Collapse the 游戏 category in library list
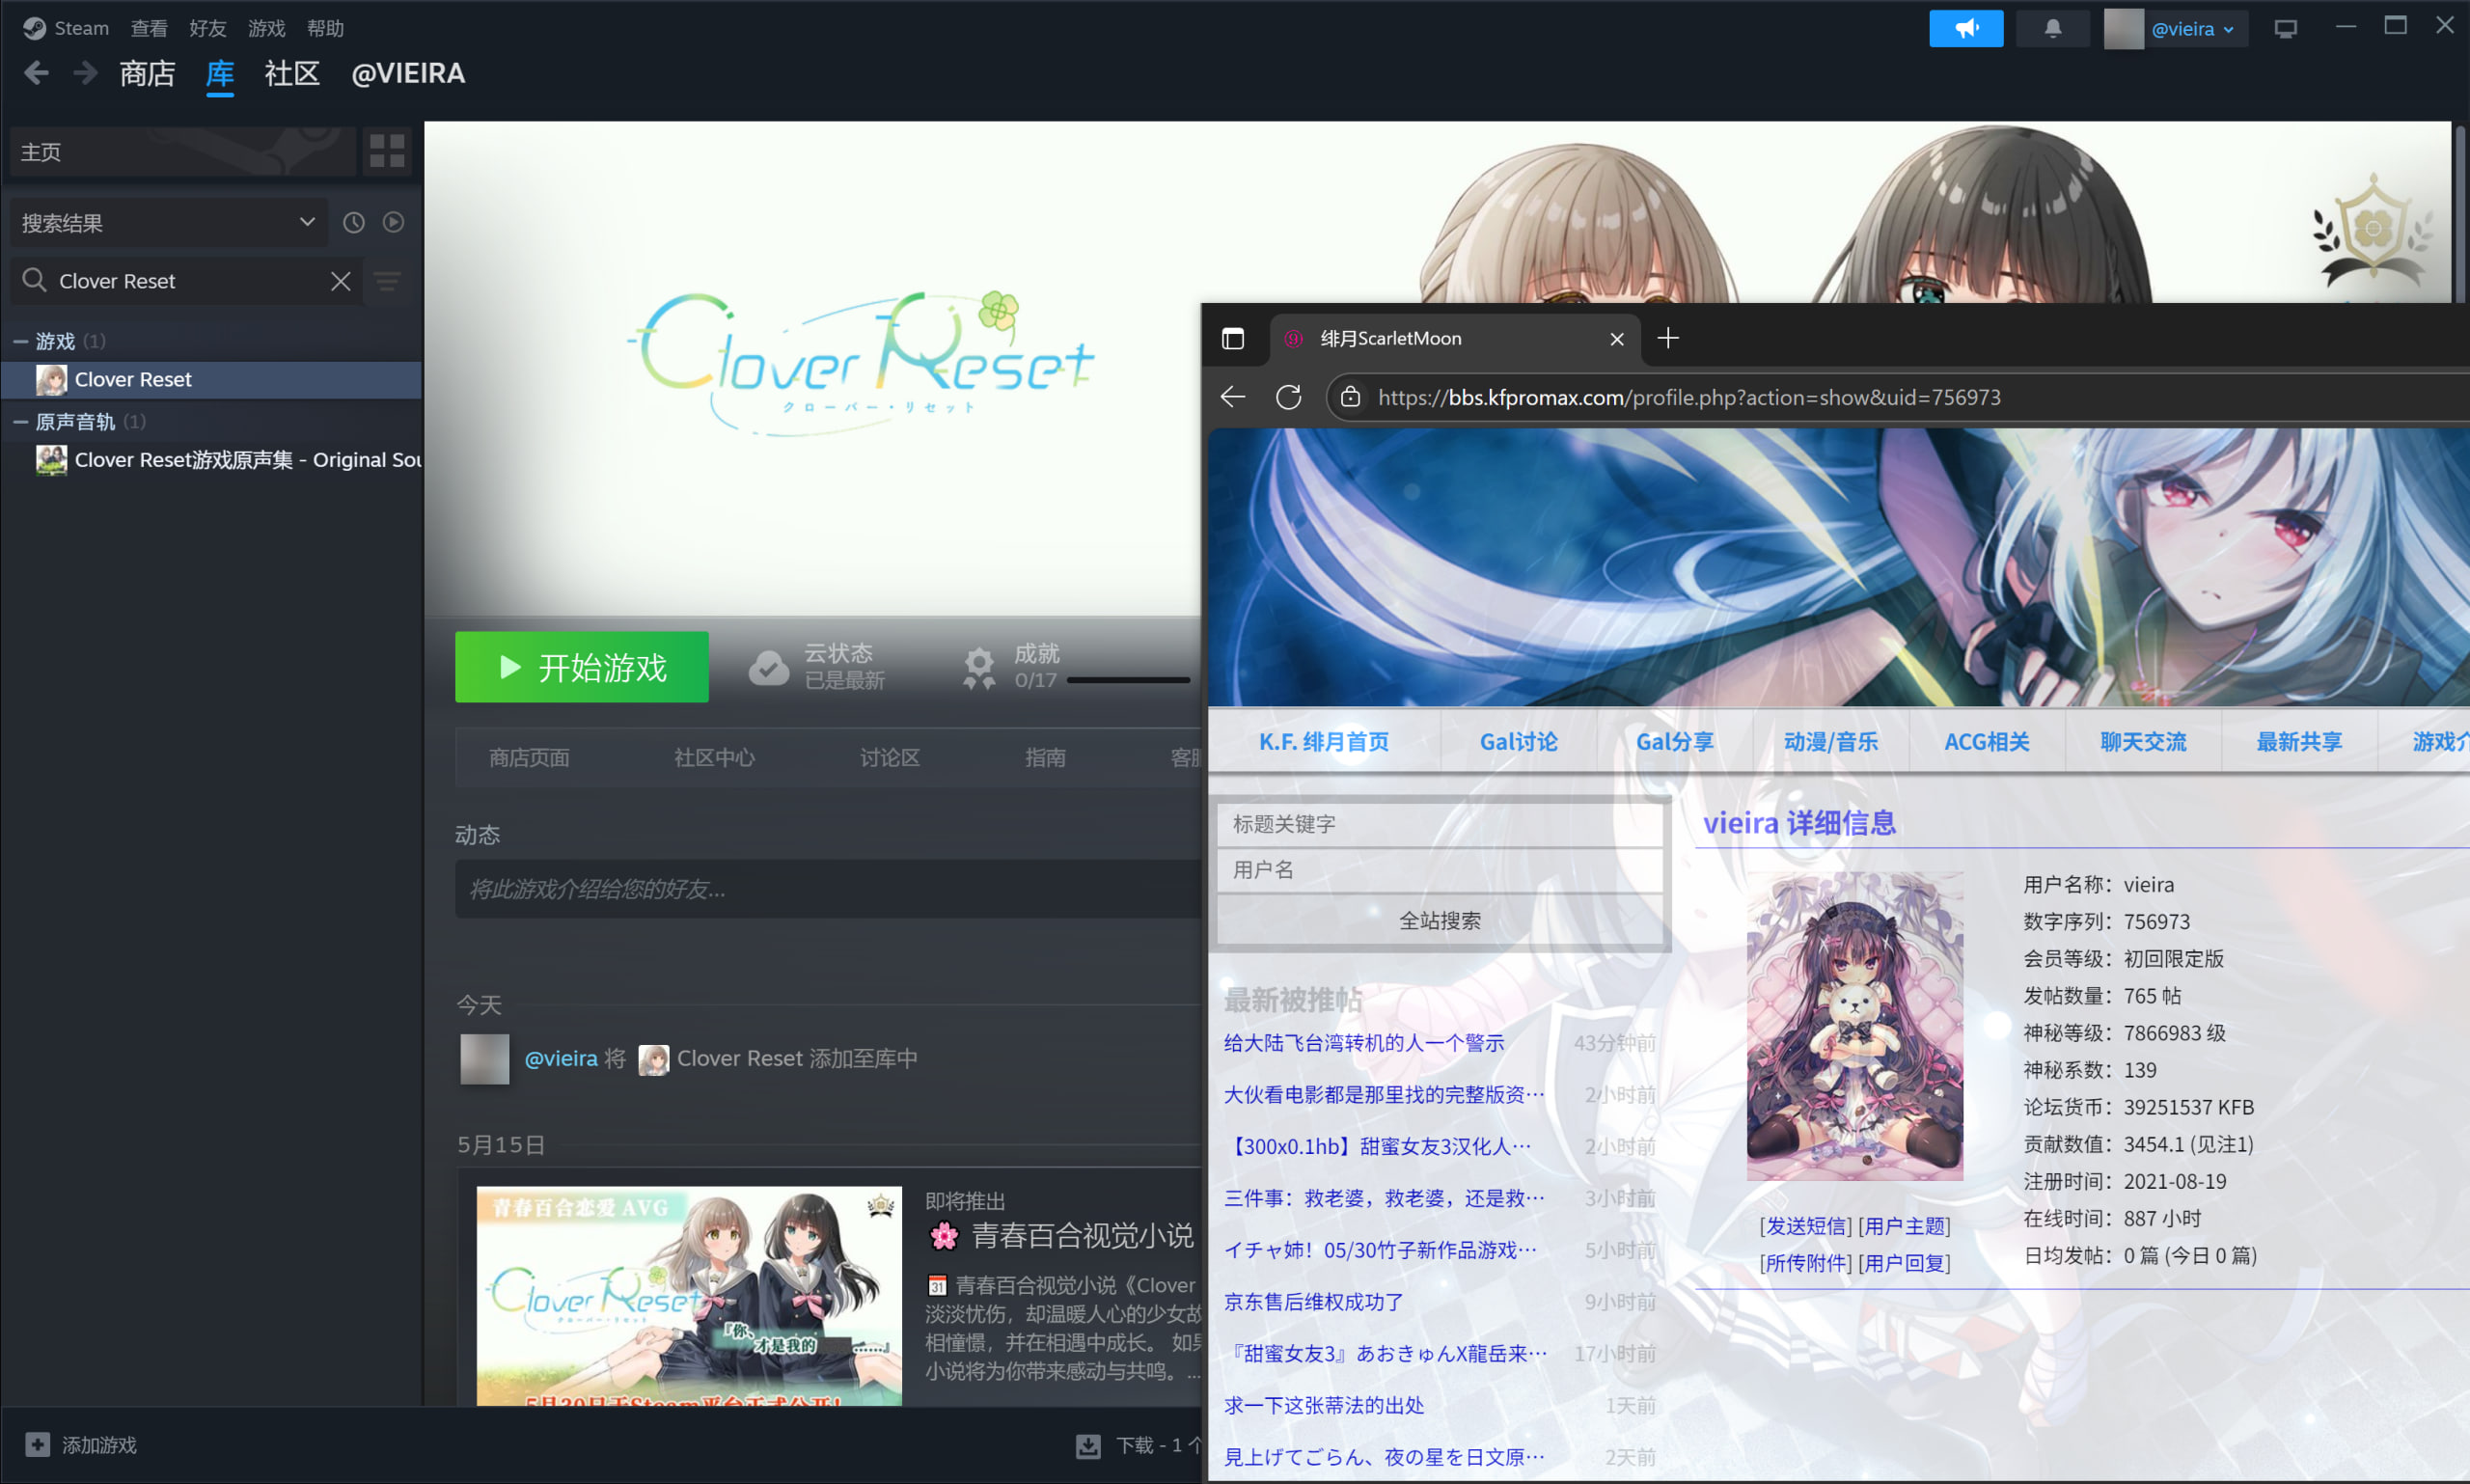Image resolution: width=2470 pixels, height=1484 pixels. tap(20, 341)
